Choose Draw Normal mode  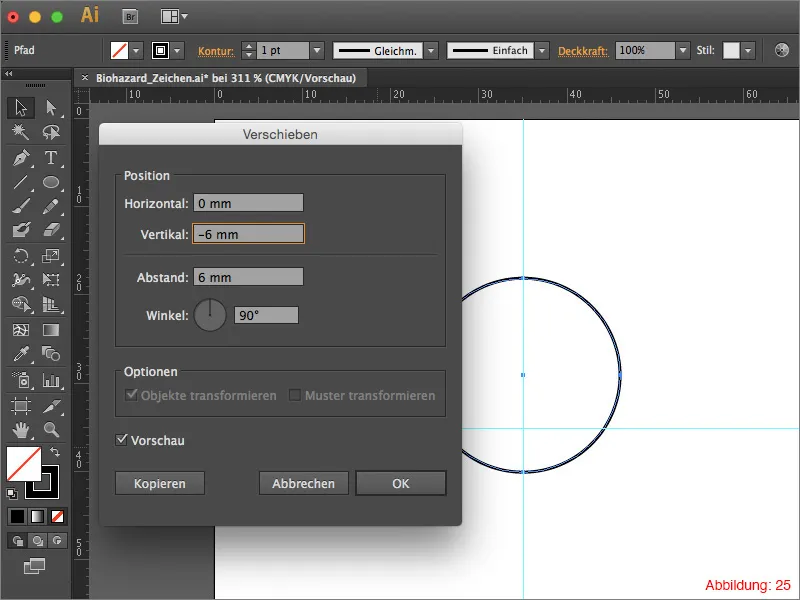point(17,540)
